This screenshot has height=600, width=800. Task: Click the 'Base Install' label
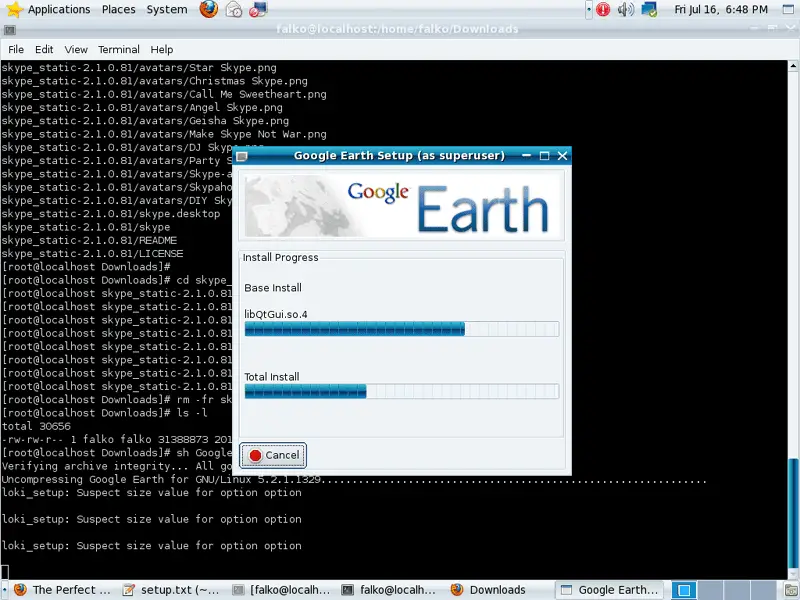[273, 288]
